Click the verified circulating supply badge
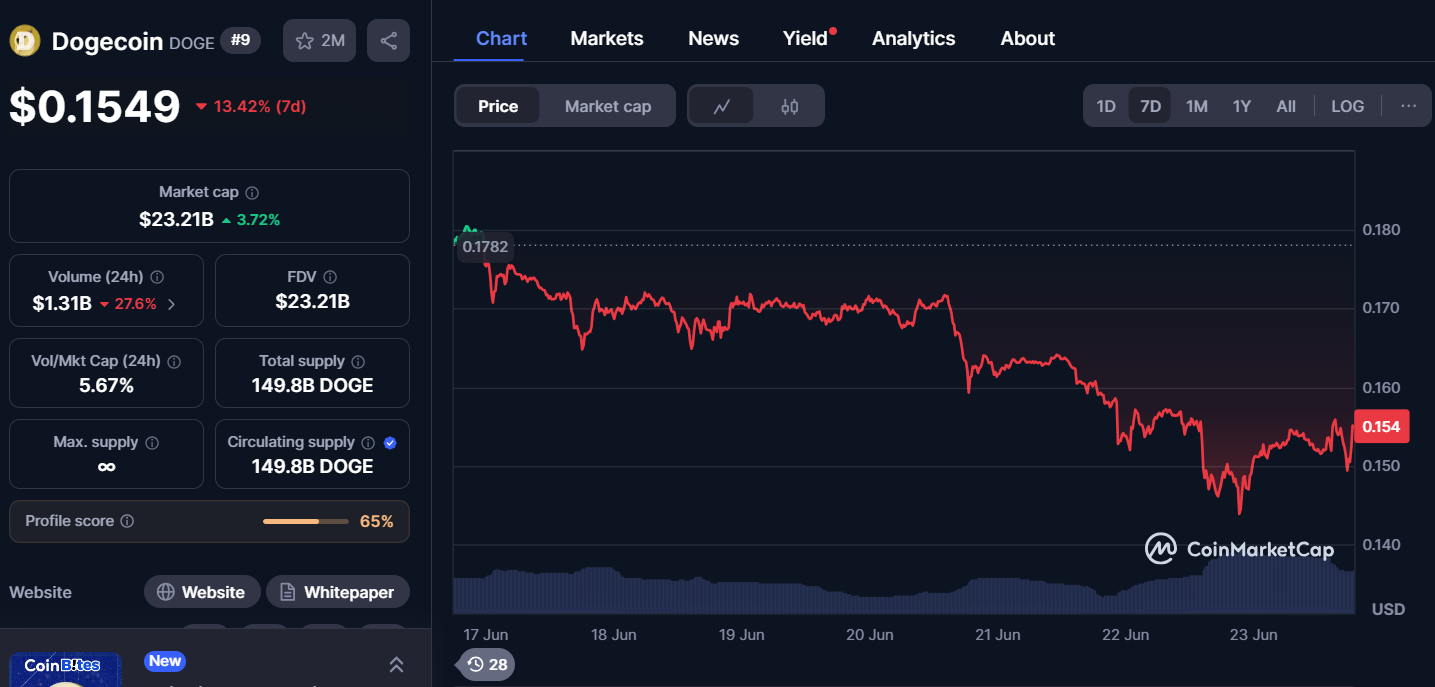This screenshot has height=687, width=1435. tap(390, 442)
